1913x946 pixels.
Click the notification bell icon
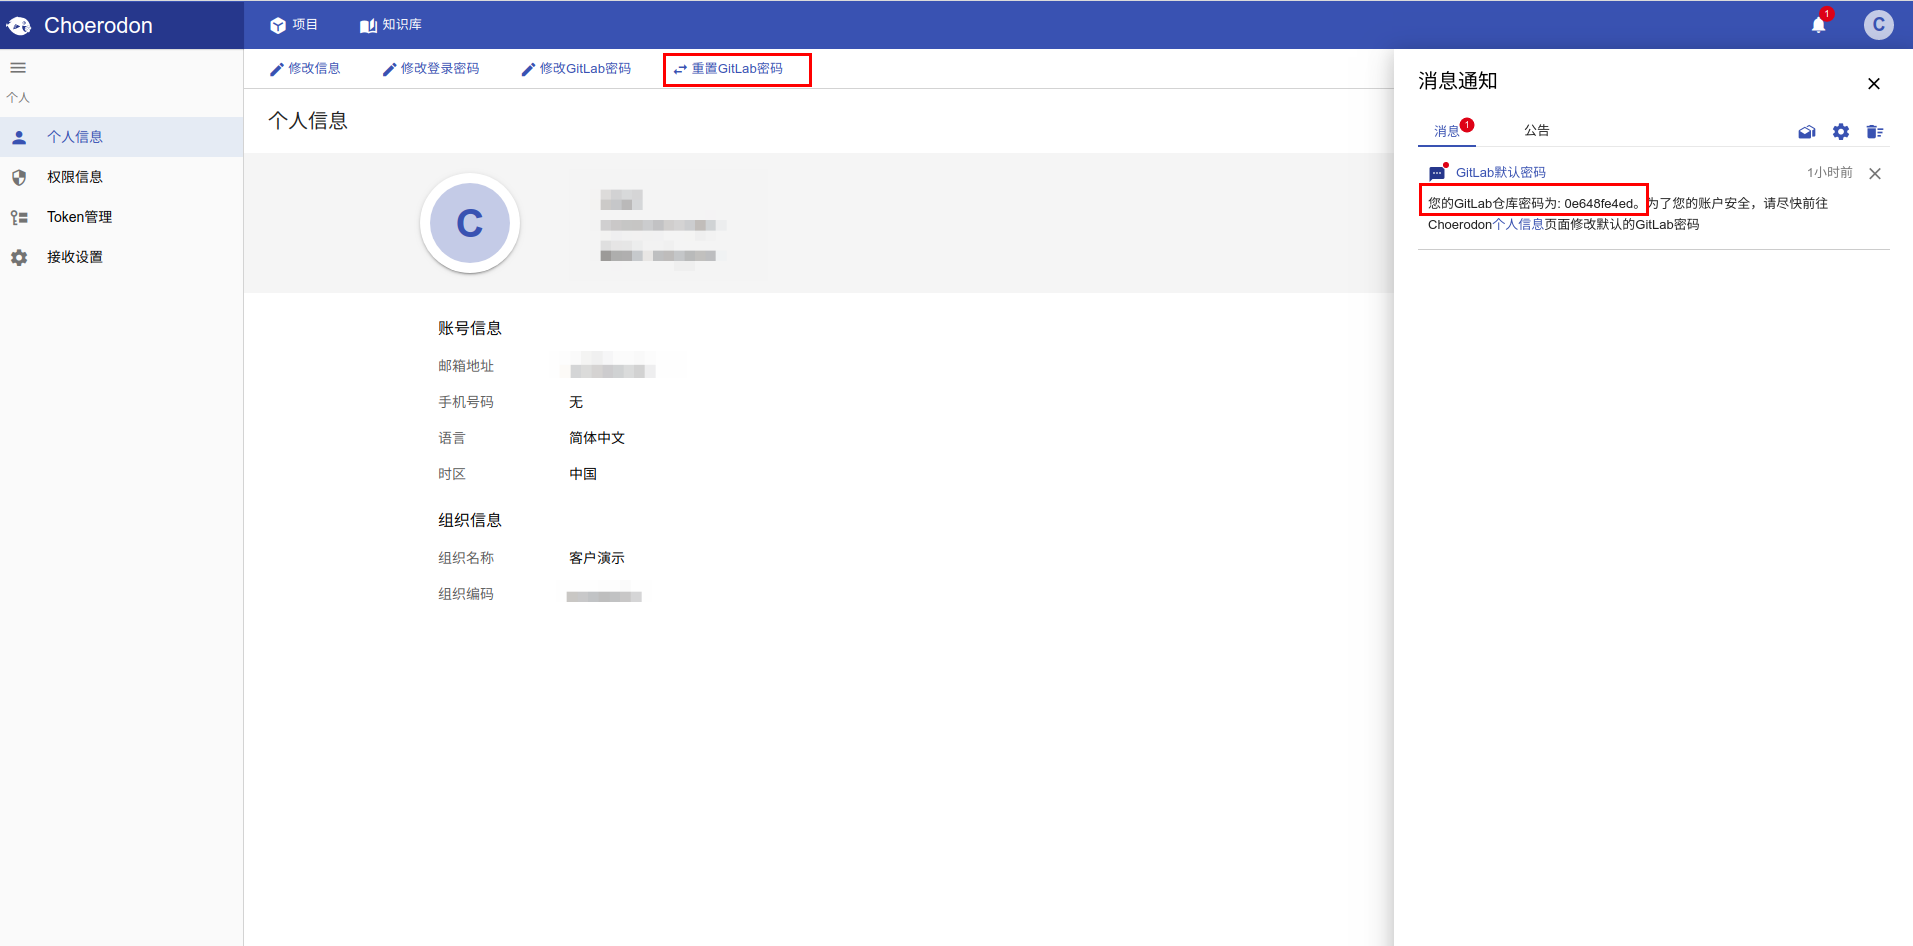(x=1818, y=25)
